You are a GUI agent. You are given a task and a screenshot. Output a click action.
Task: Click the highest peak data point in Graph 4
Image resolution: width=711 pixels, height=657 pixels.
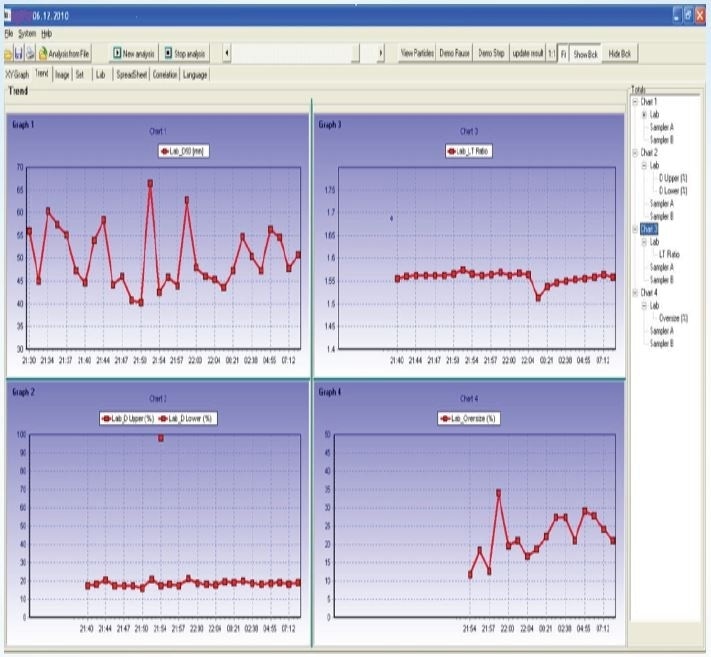(x=498, y=492)
